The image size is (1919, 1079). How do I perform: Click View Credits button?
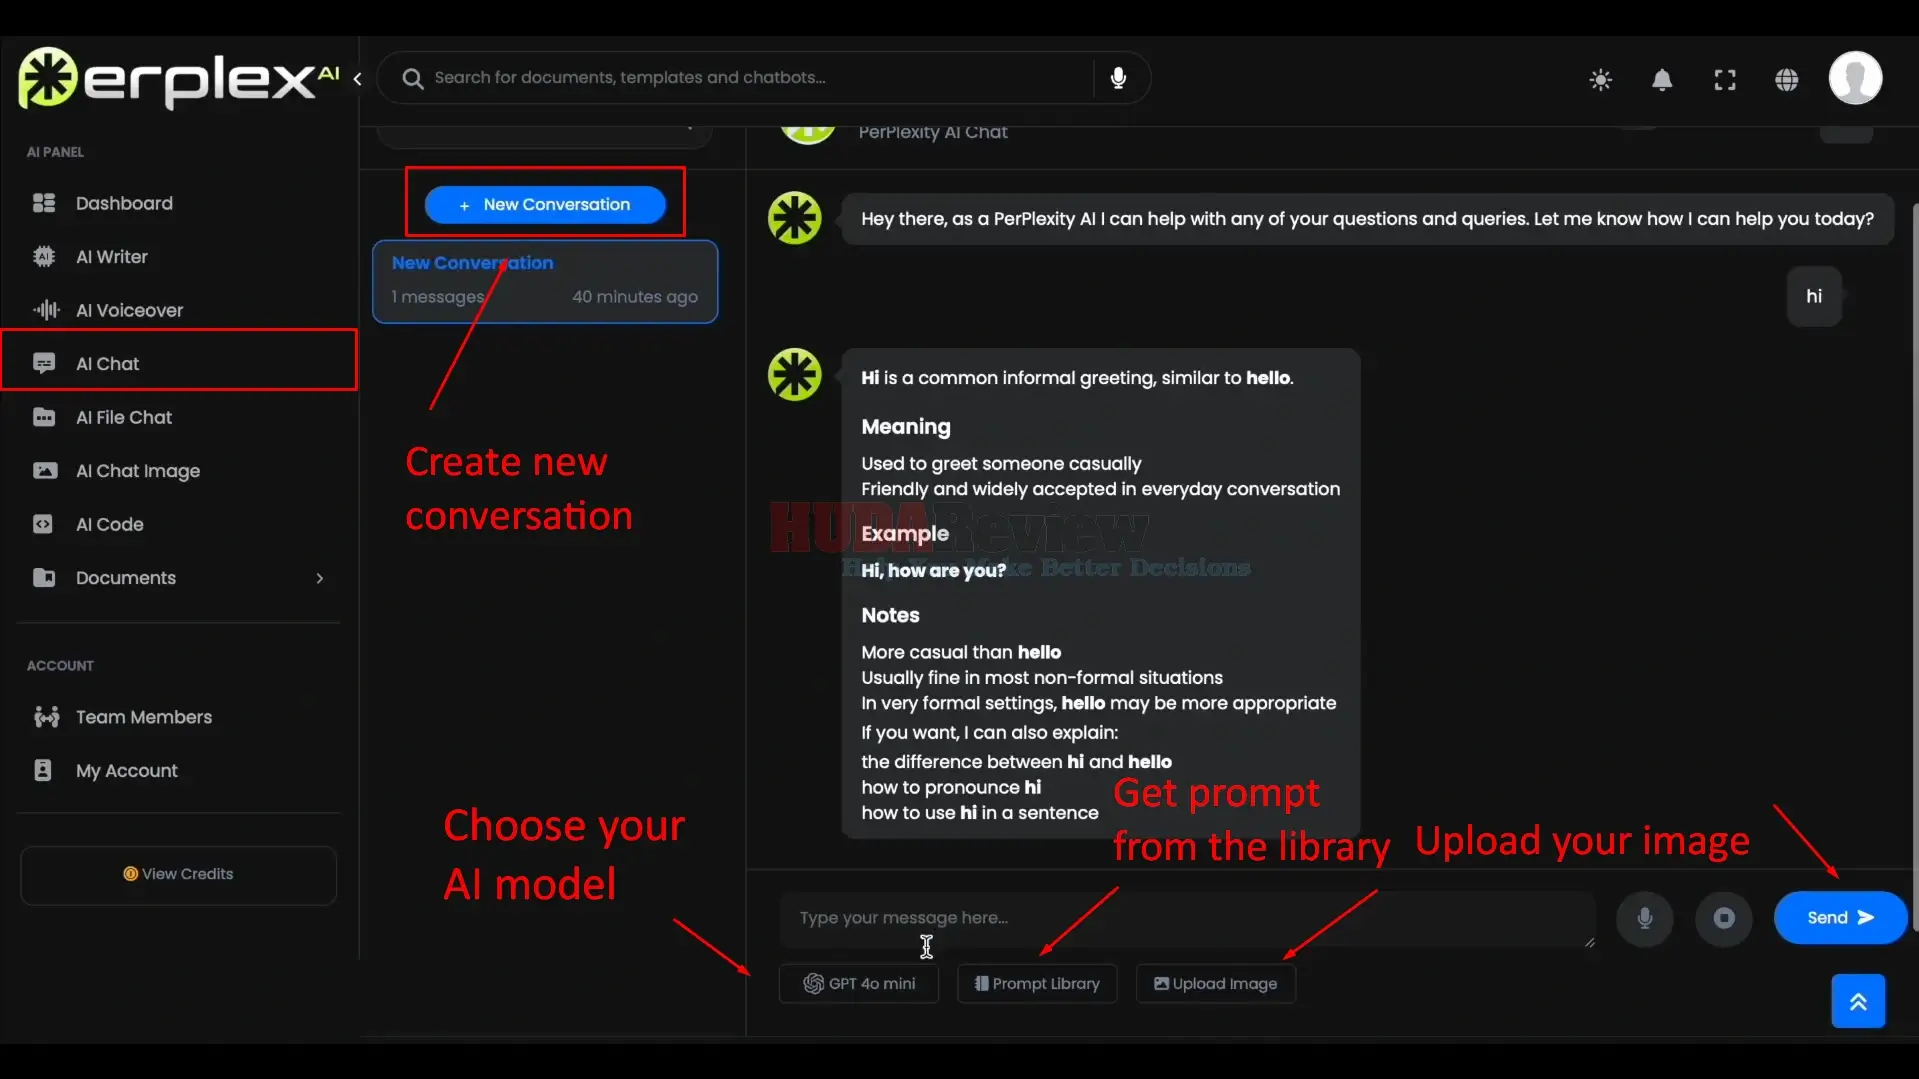click(x=178, y=875)
